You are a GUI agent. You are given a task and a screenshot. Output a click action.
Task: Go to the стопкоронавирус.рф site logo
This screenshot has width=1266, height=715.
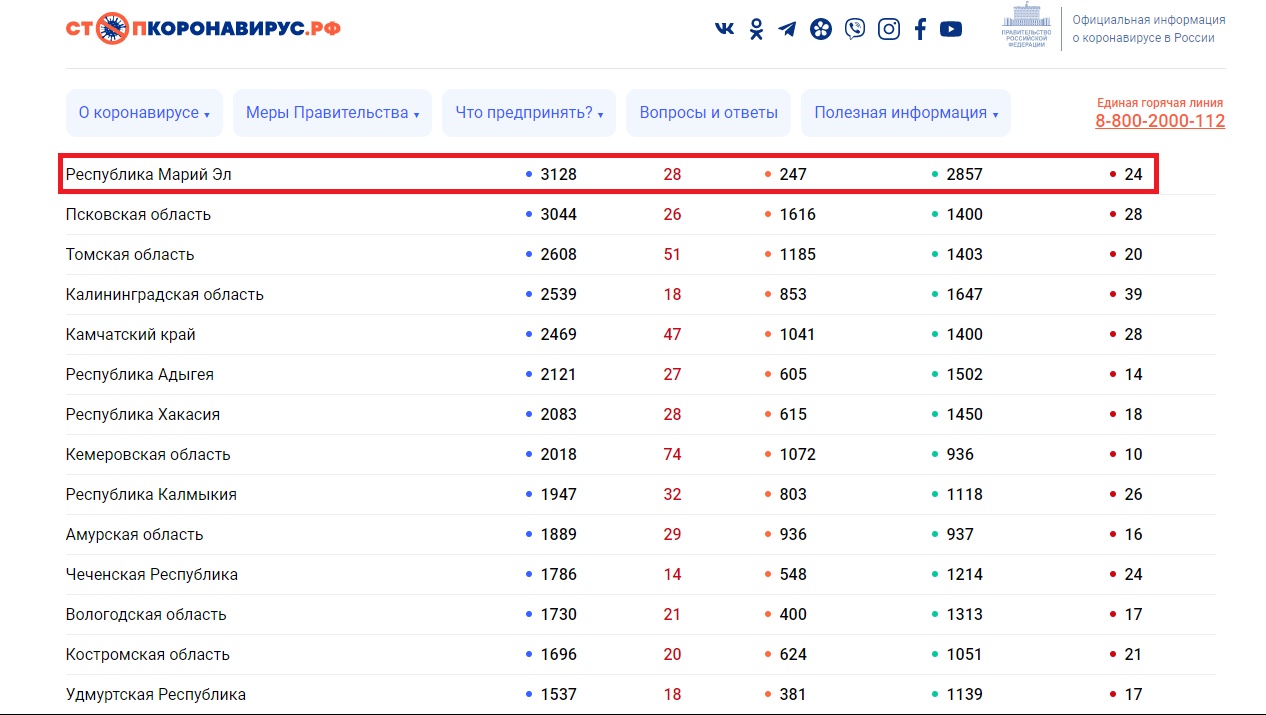coord(203,27)
